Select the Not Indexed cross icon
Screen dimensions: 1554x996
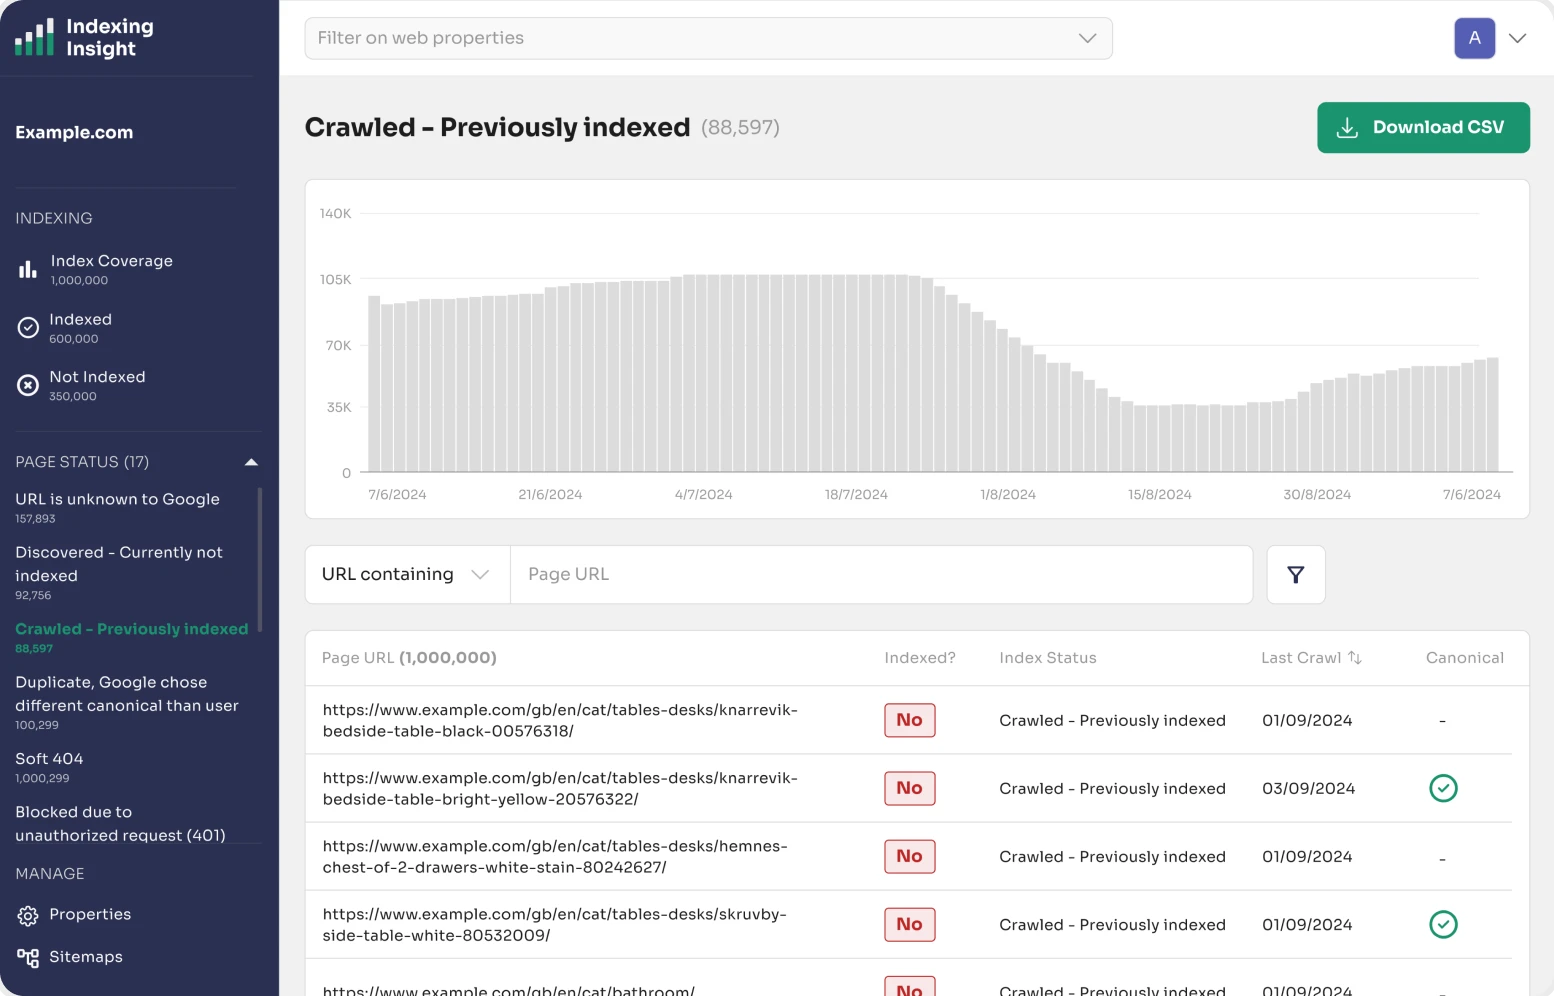(x=28, y=385)
